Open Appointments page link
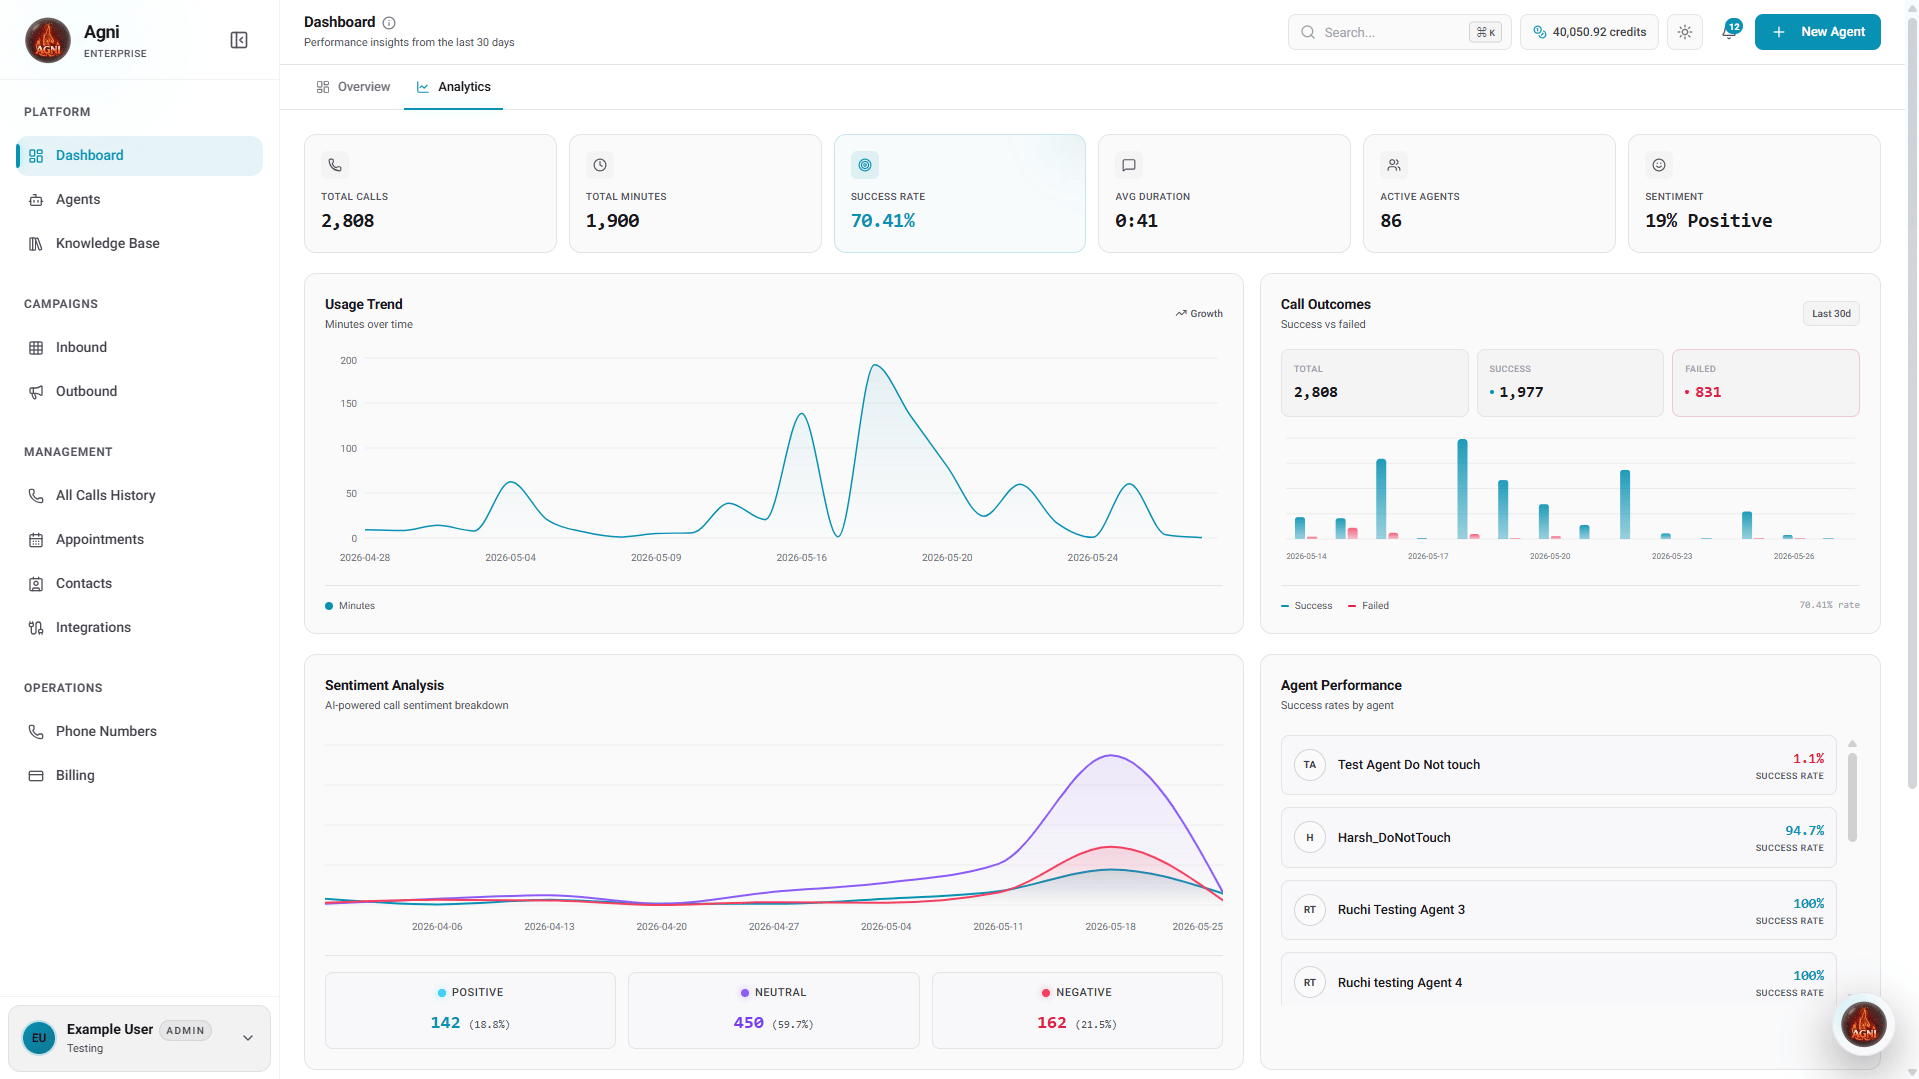This screenshot has height=1079, width=1919. point(140,540)
